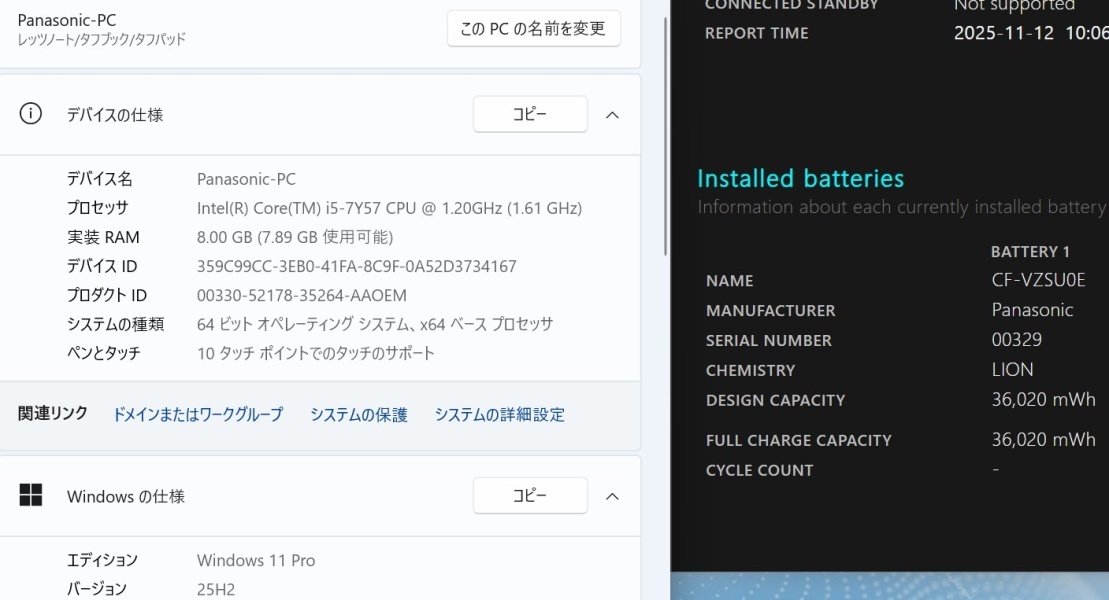Click the プロセッサ label
This screenshot has height=600, width=1109.
pos(98,208)
